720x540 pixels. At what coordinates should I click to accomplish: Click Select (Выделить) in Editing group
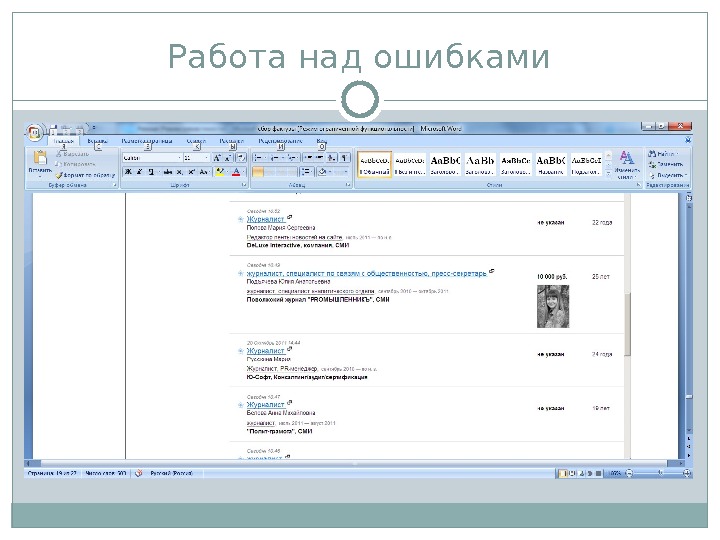click(668, 175)
